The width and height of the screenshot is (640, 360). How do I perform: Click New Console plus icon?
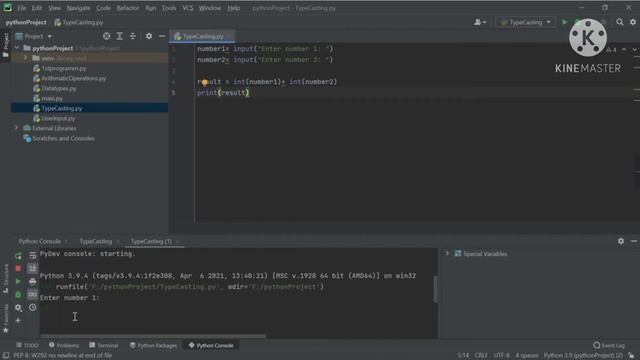click(18, 320)
